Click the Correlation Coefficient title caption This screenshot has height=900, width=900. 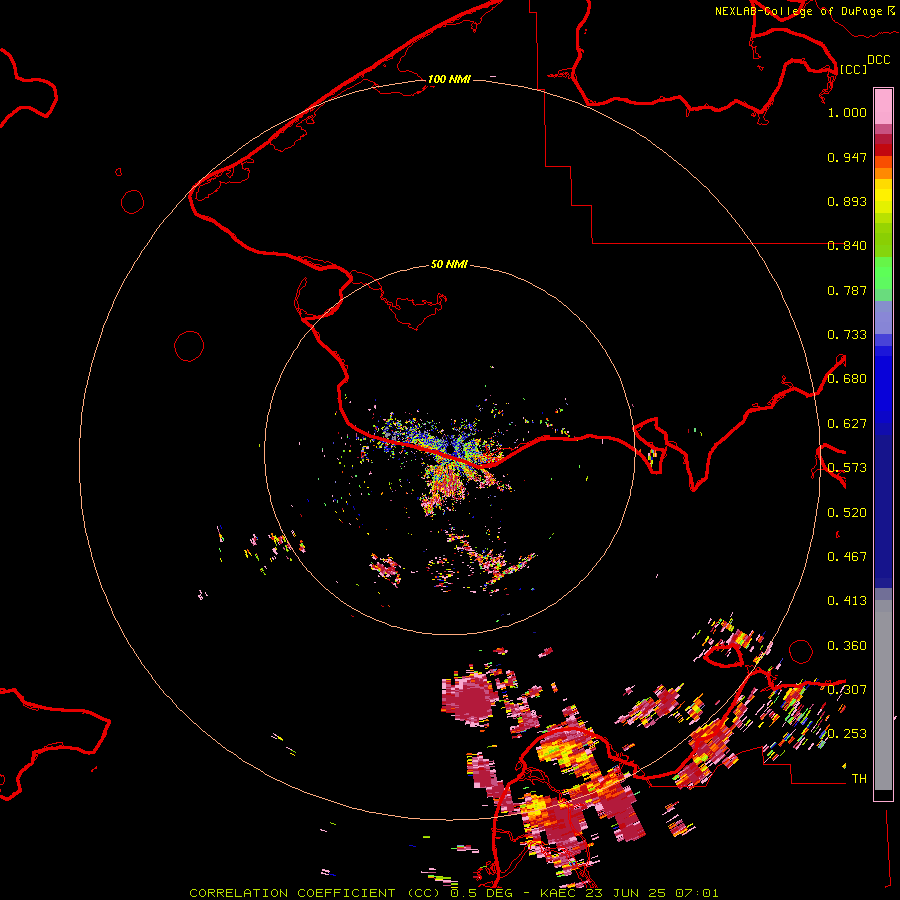click(x=453, y=893)
